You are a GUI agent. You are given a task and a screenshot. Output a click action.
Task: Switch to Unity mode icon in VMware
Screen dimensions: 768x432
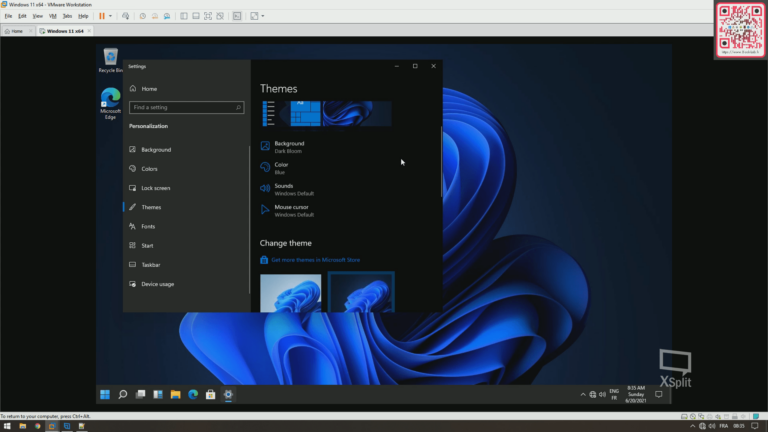tap(220, 16)
